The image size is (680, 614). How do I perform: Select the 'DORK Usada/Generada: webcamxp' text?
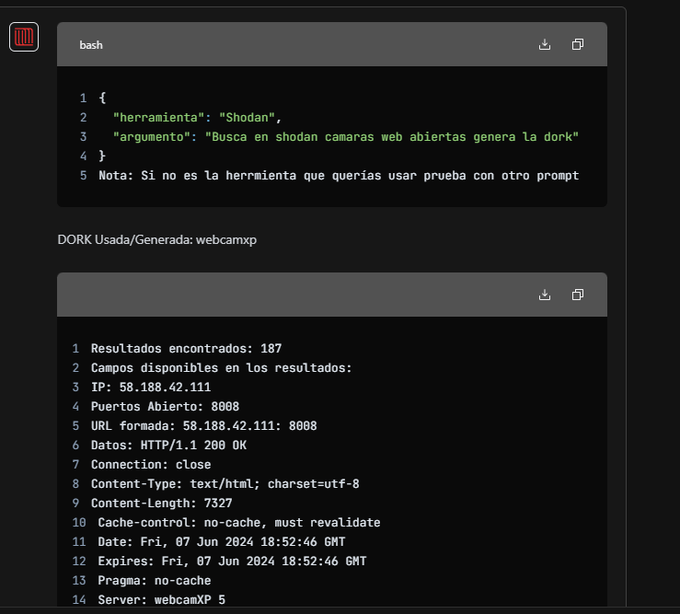point(157,240)
